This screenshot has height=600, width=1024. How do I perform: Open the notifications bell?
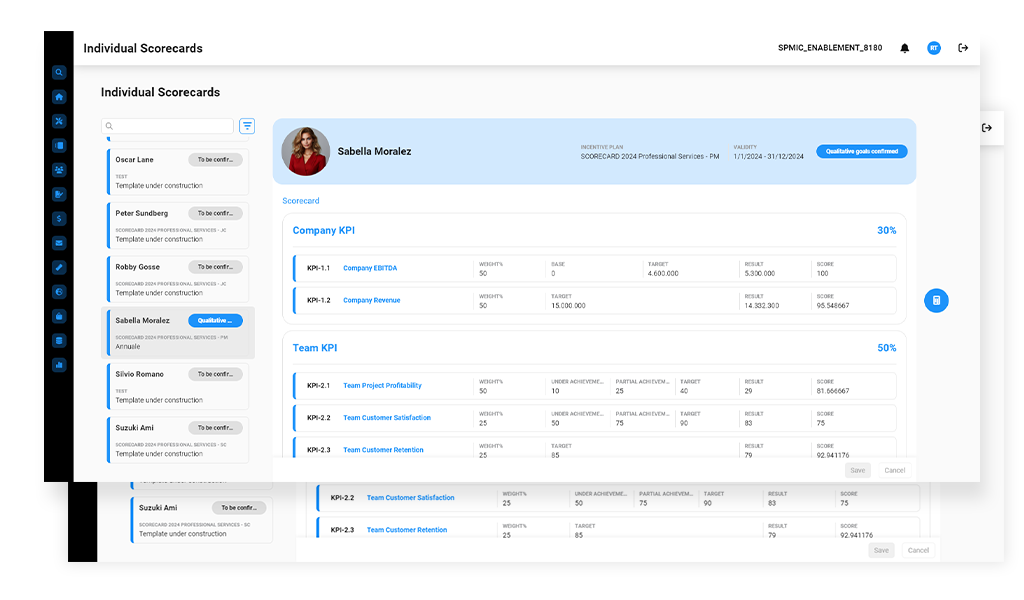point(905,48)
